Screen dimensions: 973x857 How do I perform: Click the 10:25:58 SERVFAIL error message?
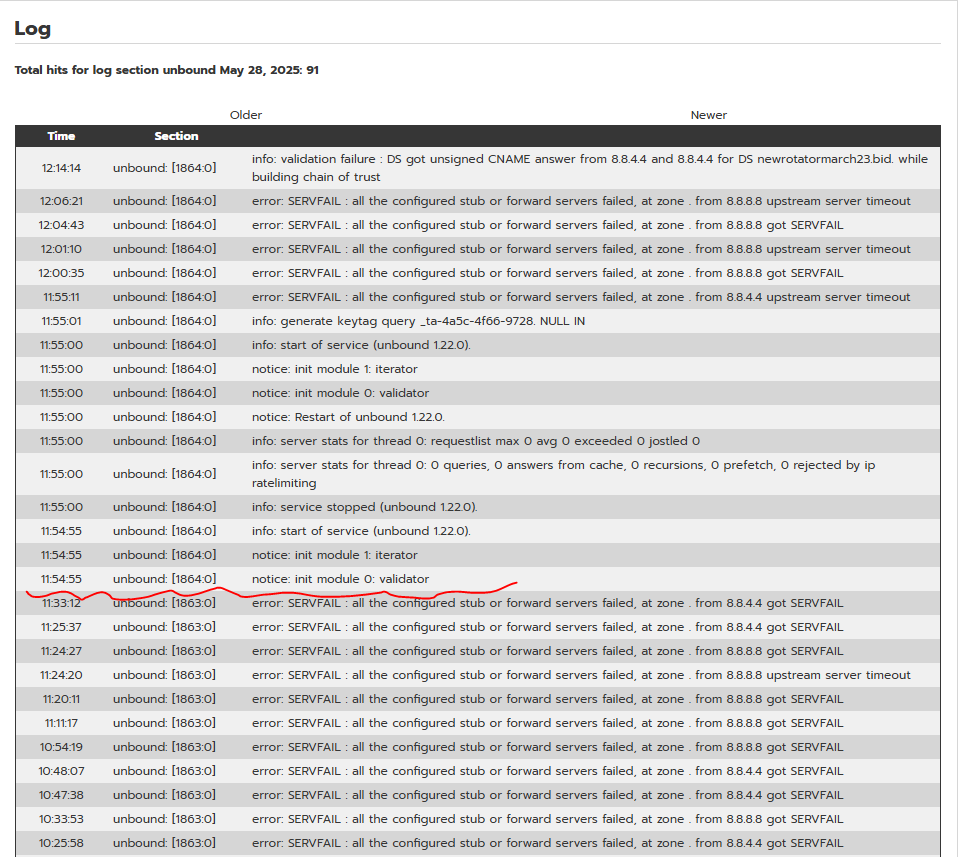pos(547,843)
